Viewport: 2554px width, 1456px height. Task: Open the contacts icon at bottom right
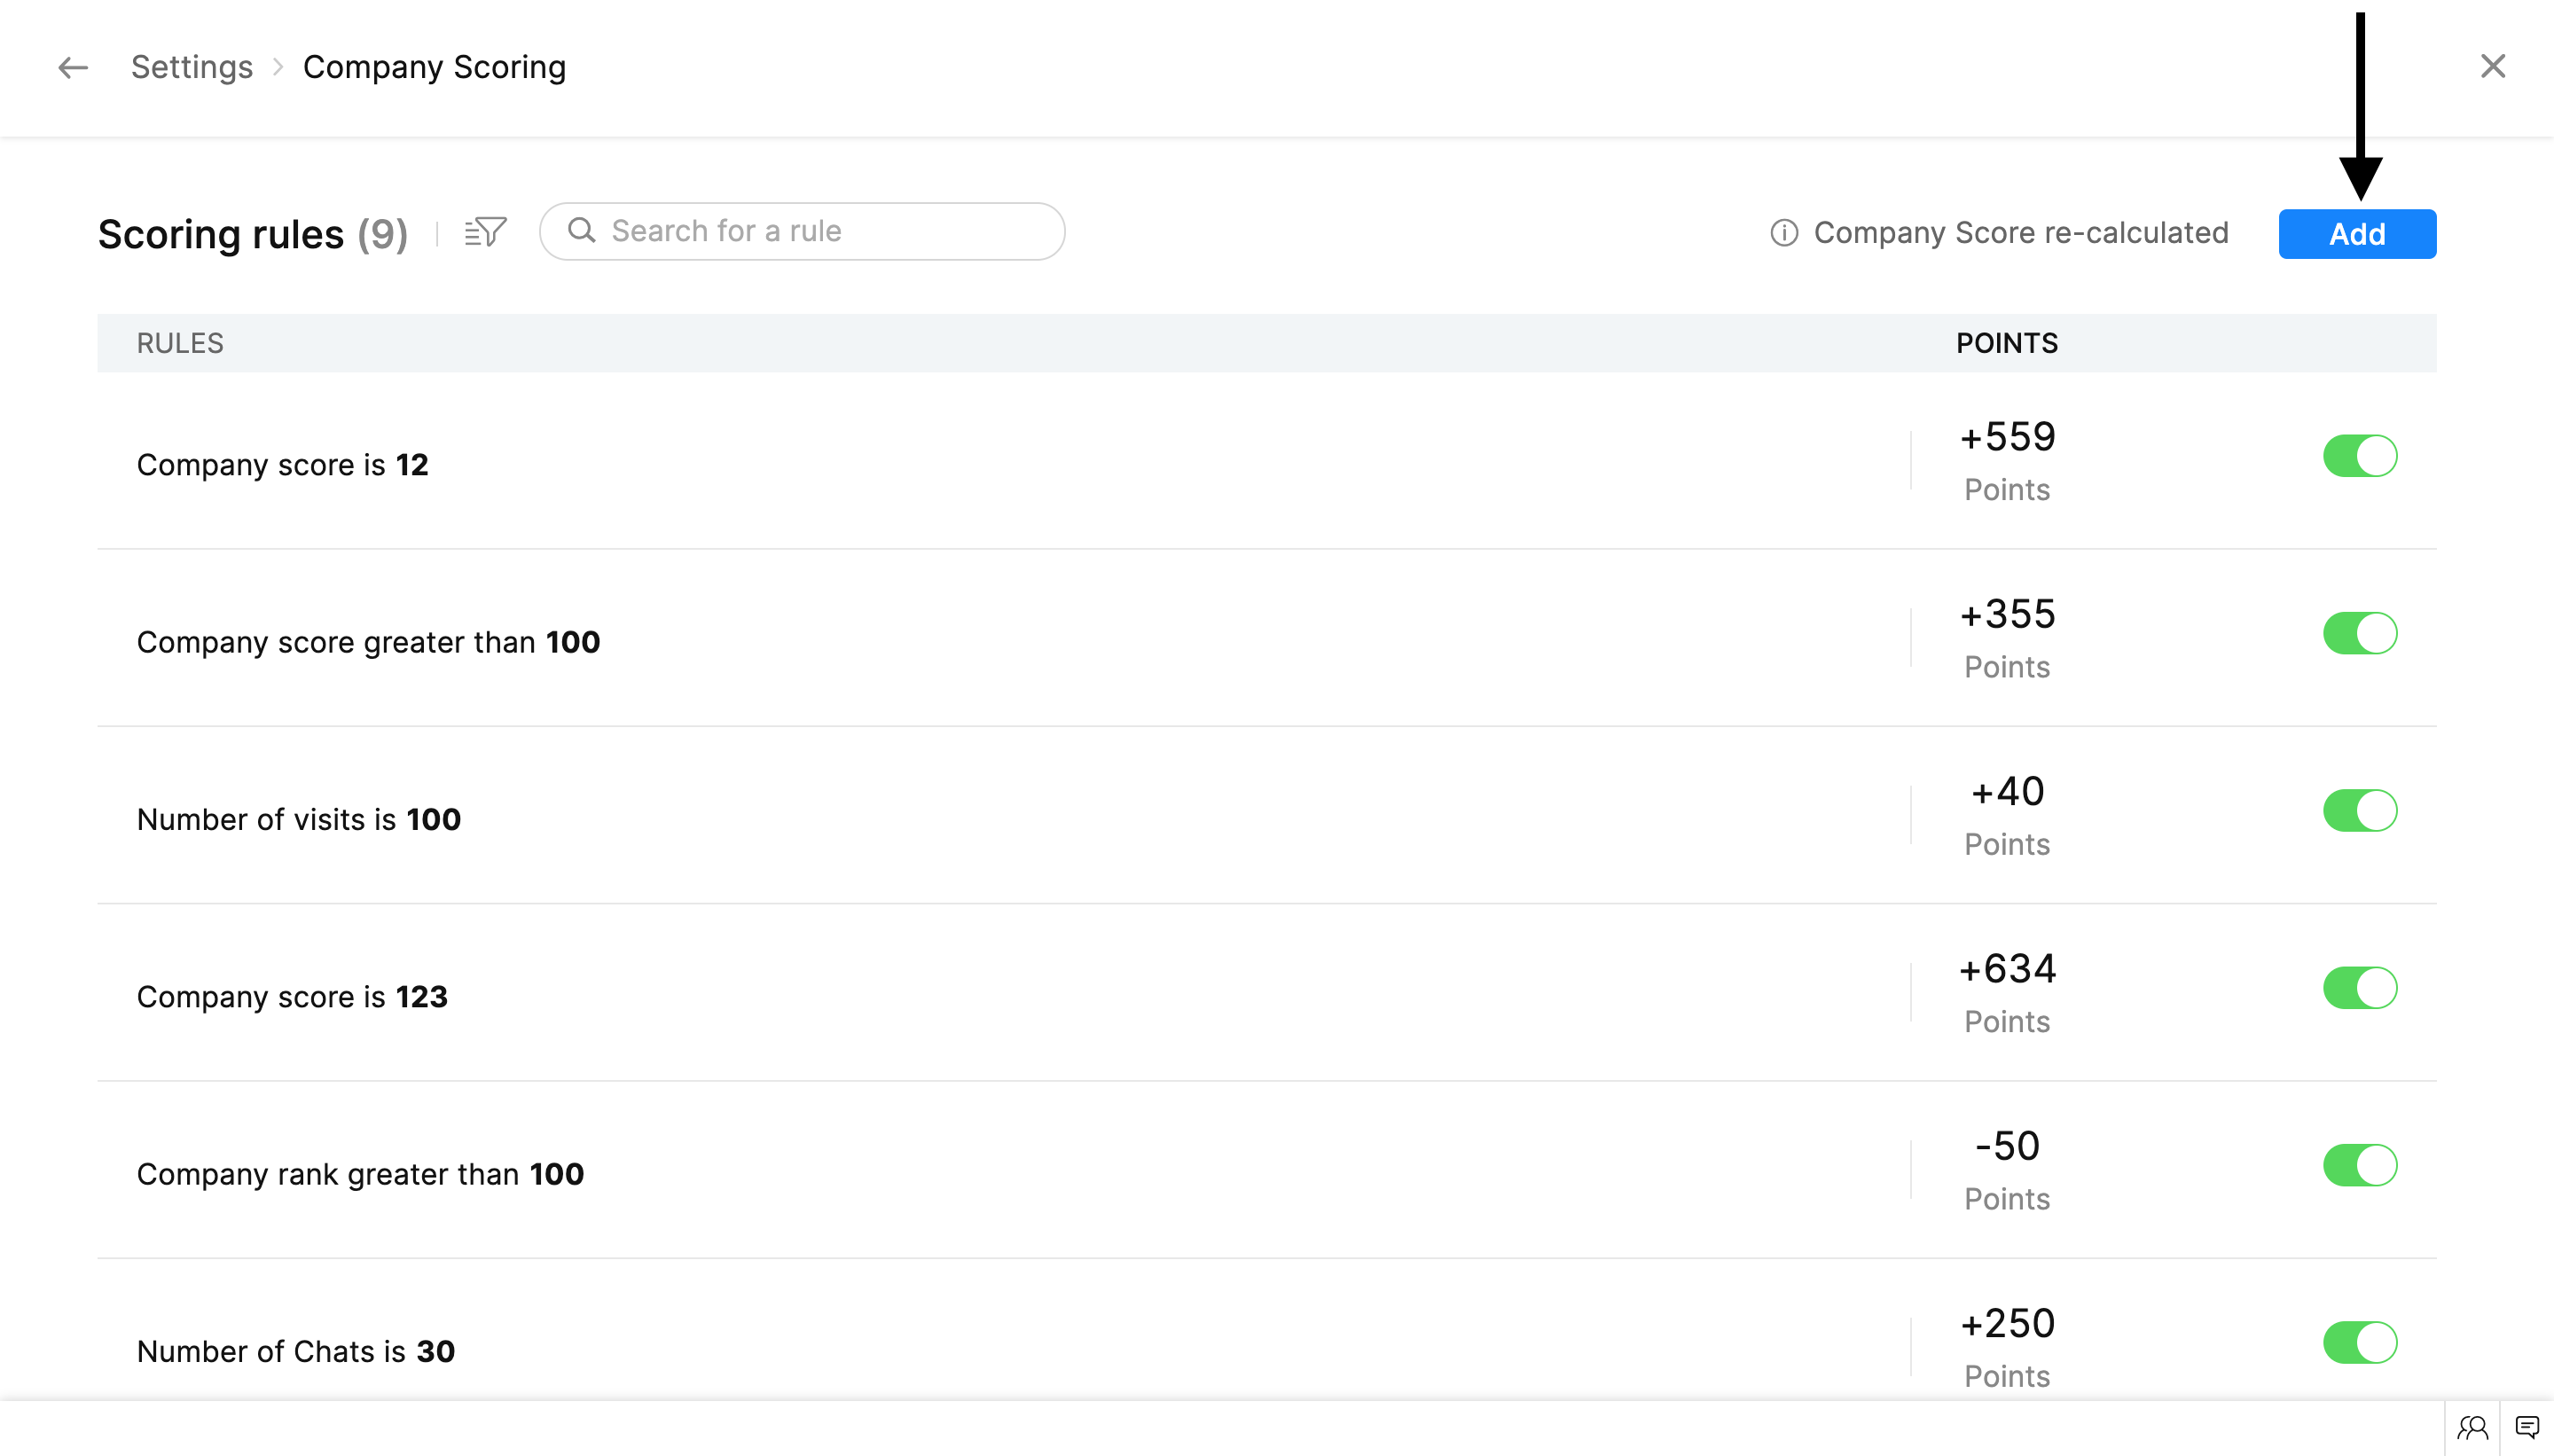click(x=2472, y=1427)
